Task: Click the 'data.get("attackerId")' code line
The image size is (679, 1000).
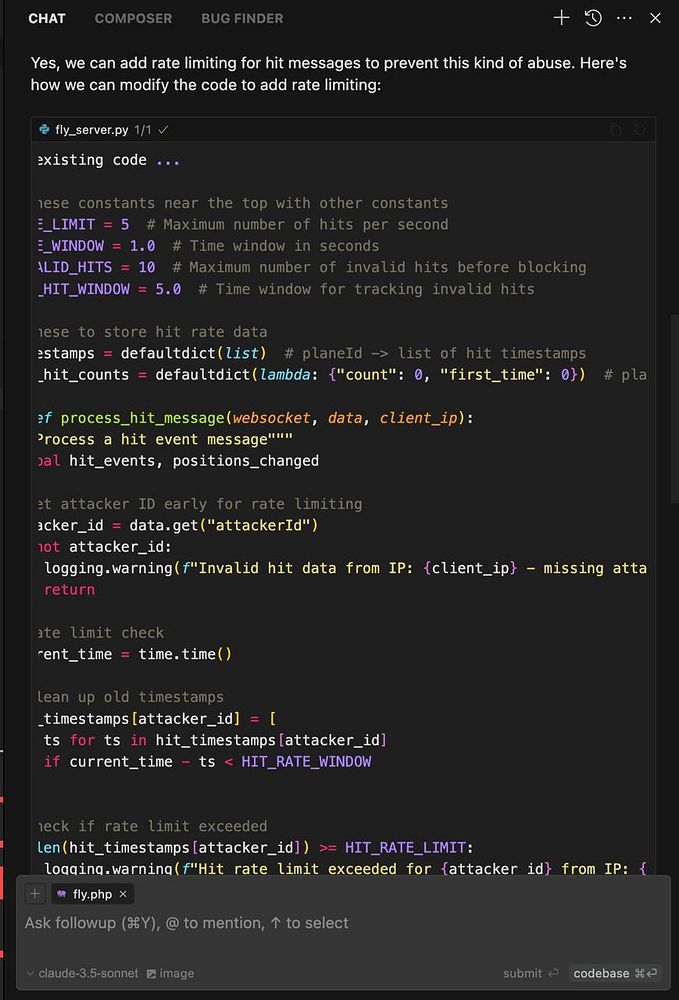Action: pos(178,525)
